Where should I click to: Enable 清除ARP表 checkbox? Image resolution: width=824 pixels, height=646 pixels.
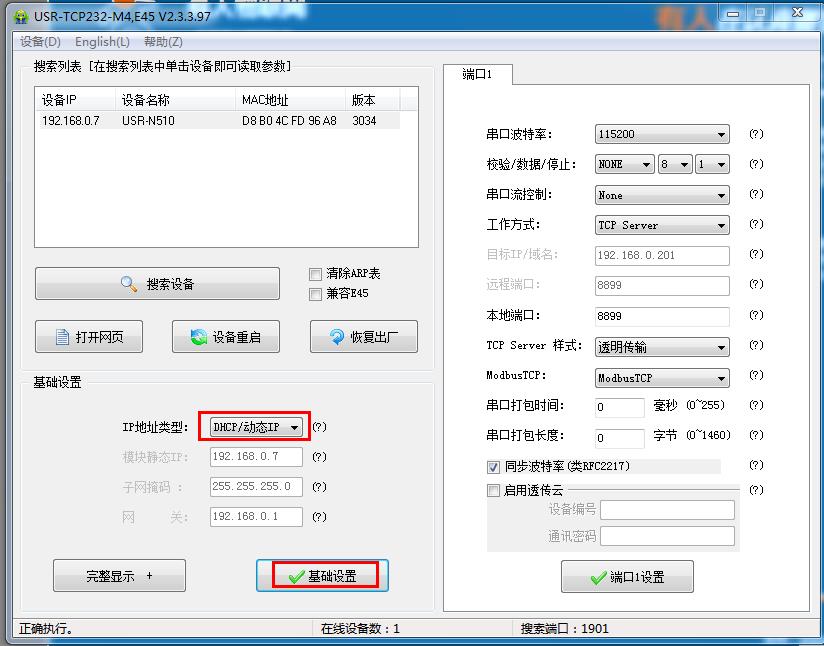tap(315, 274)
